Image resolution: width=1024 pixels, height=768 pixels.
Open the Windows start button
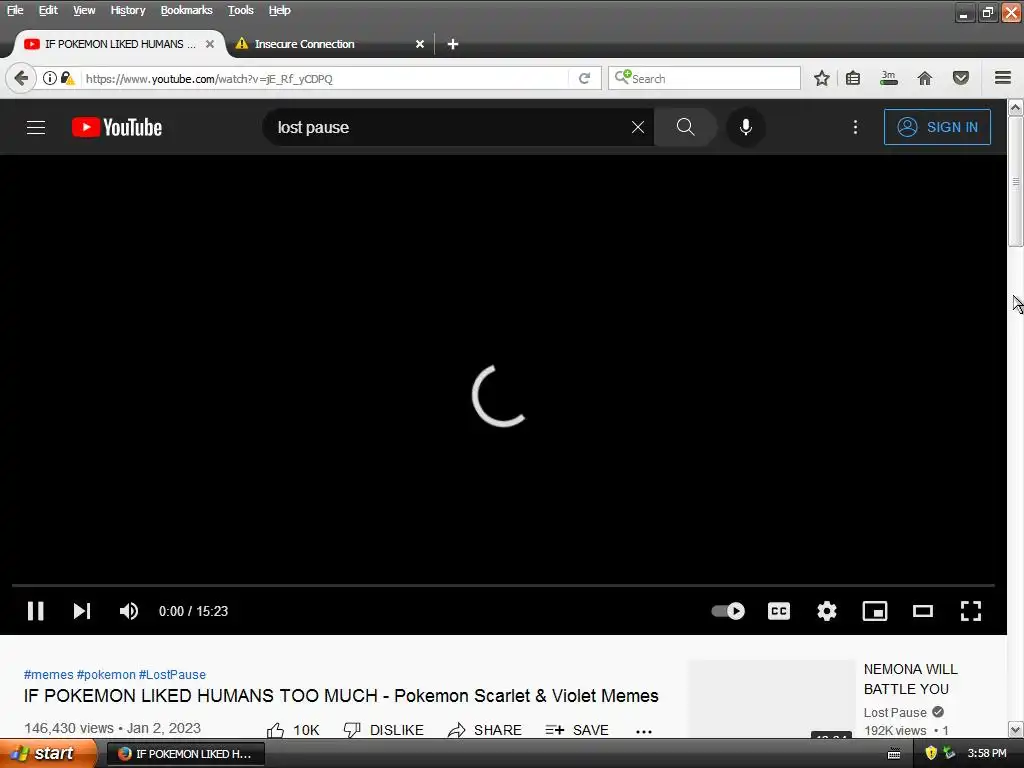click(48, 753)
